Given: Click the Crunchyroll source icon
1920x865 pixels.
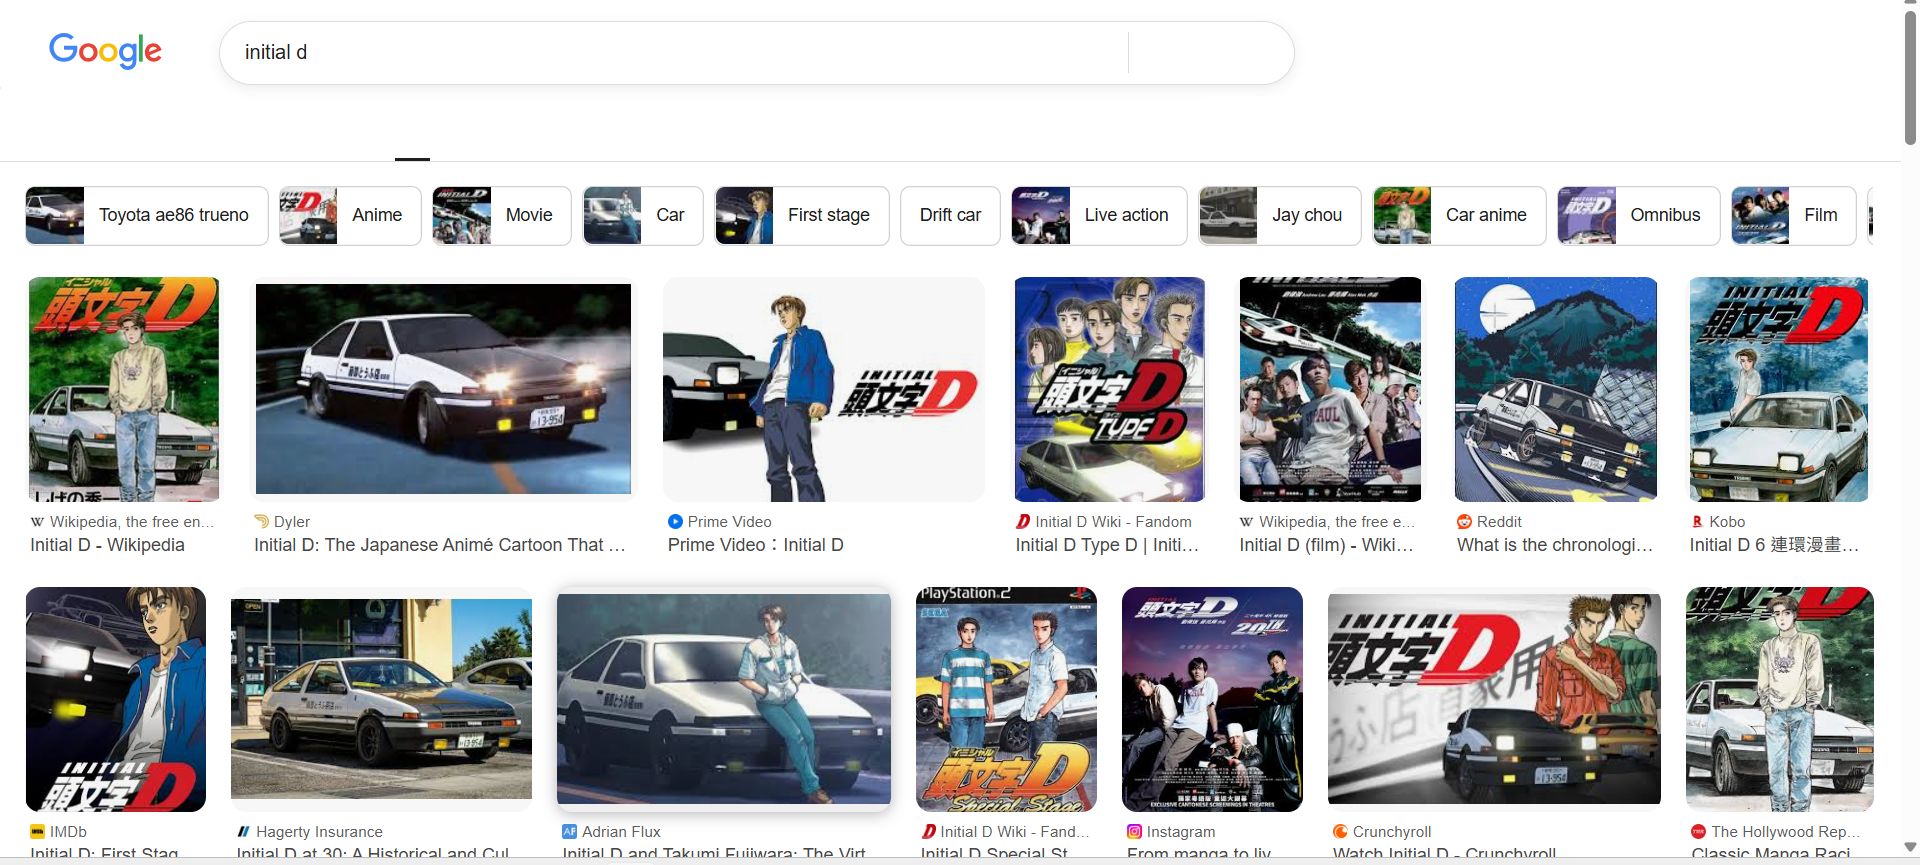Looking at the screenshot, I should [1340, 831].
